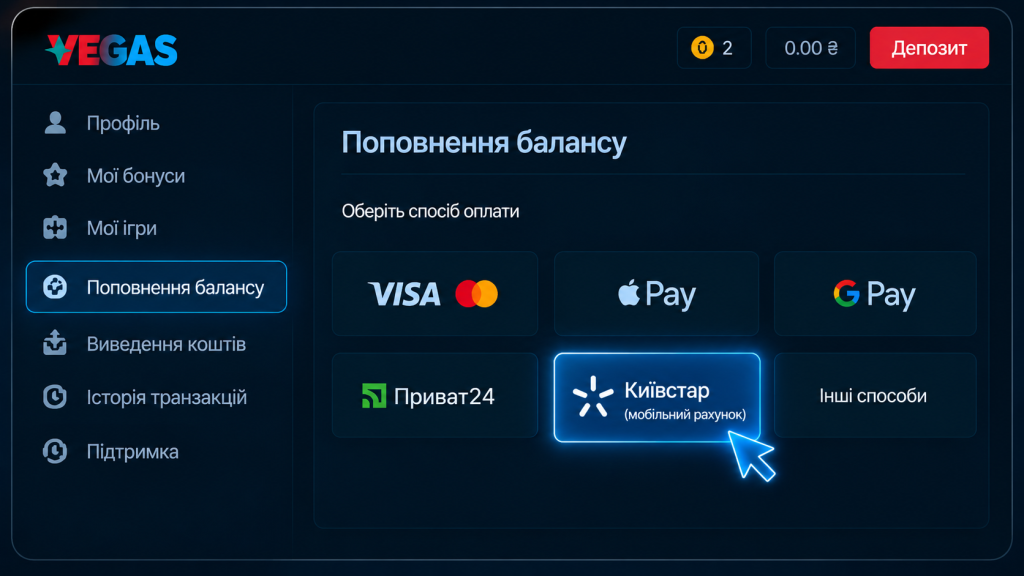The width and height of the screenshot is (1024, 576).
Task: Click the Підтримка support icon
Action: (x=55, y=451)
